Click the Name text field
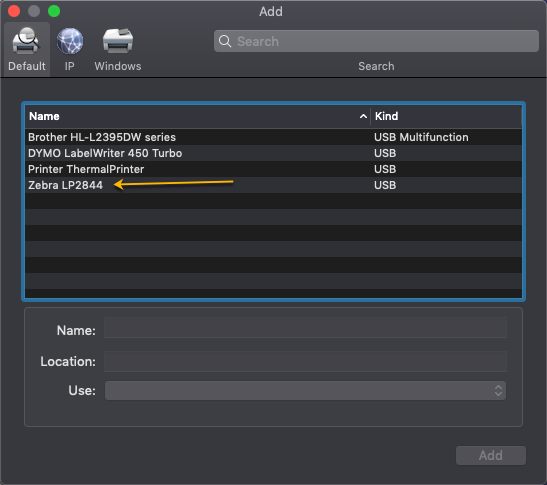547x485 pixels. pos(305,328)
